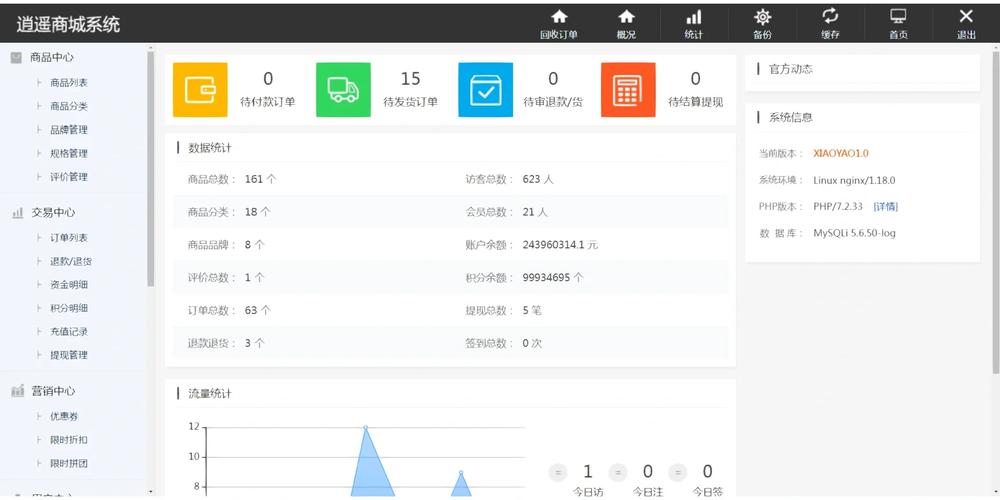Collapse the 商品中心 menu group
The height and width of the screenshot is (500, 1000).
point(52,57)
